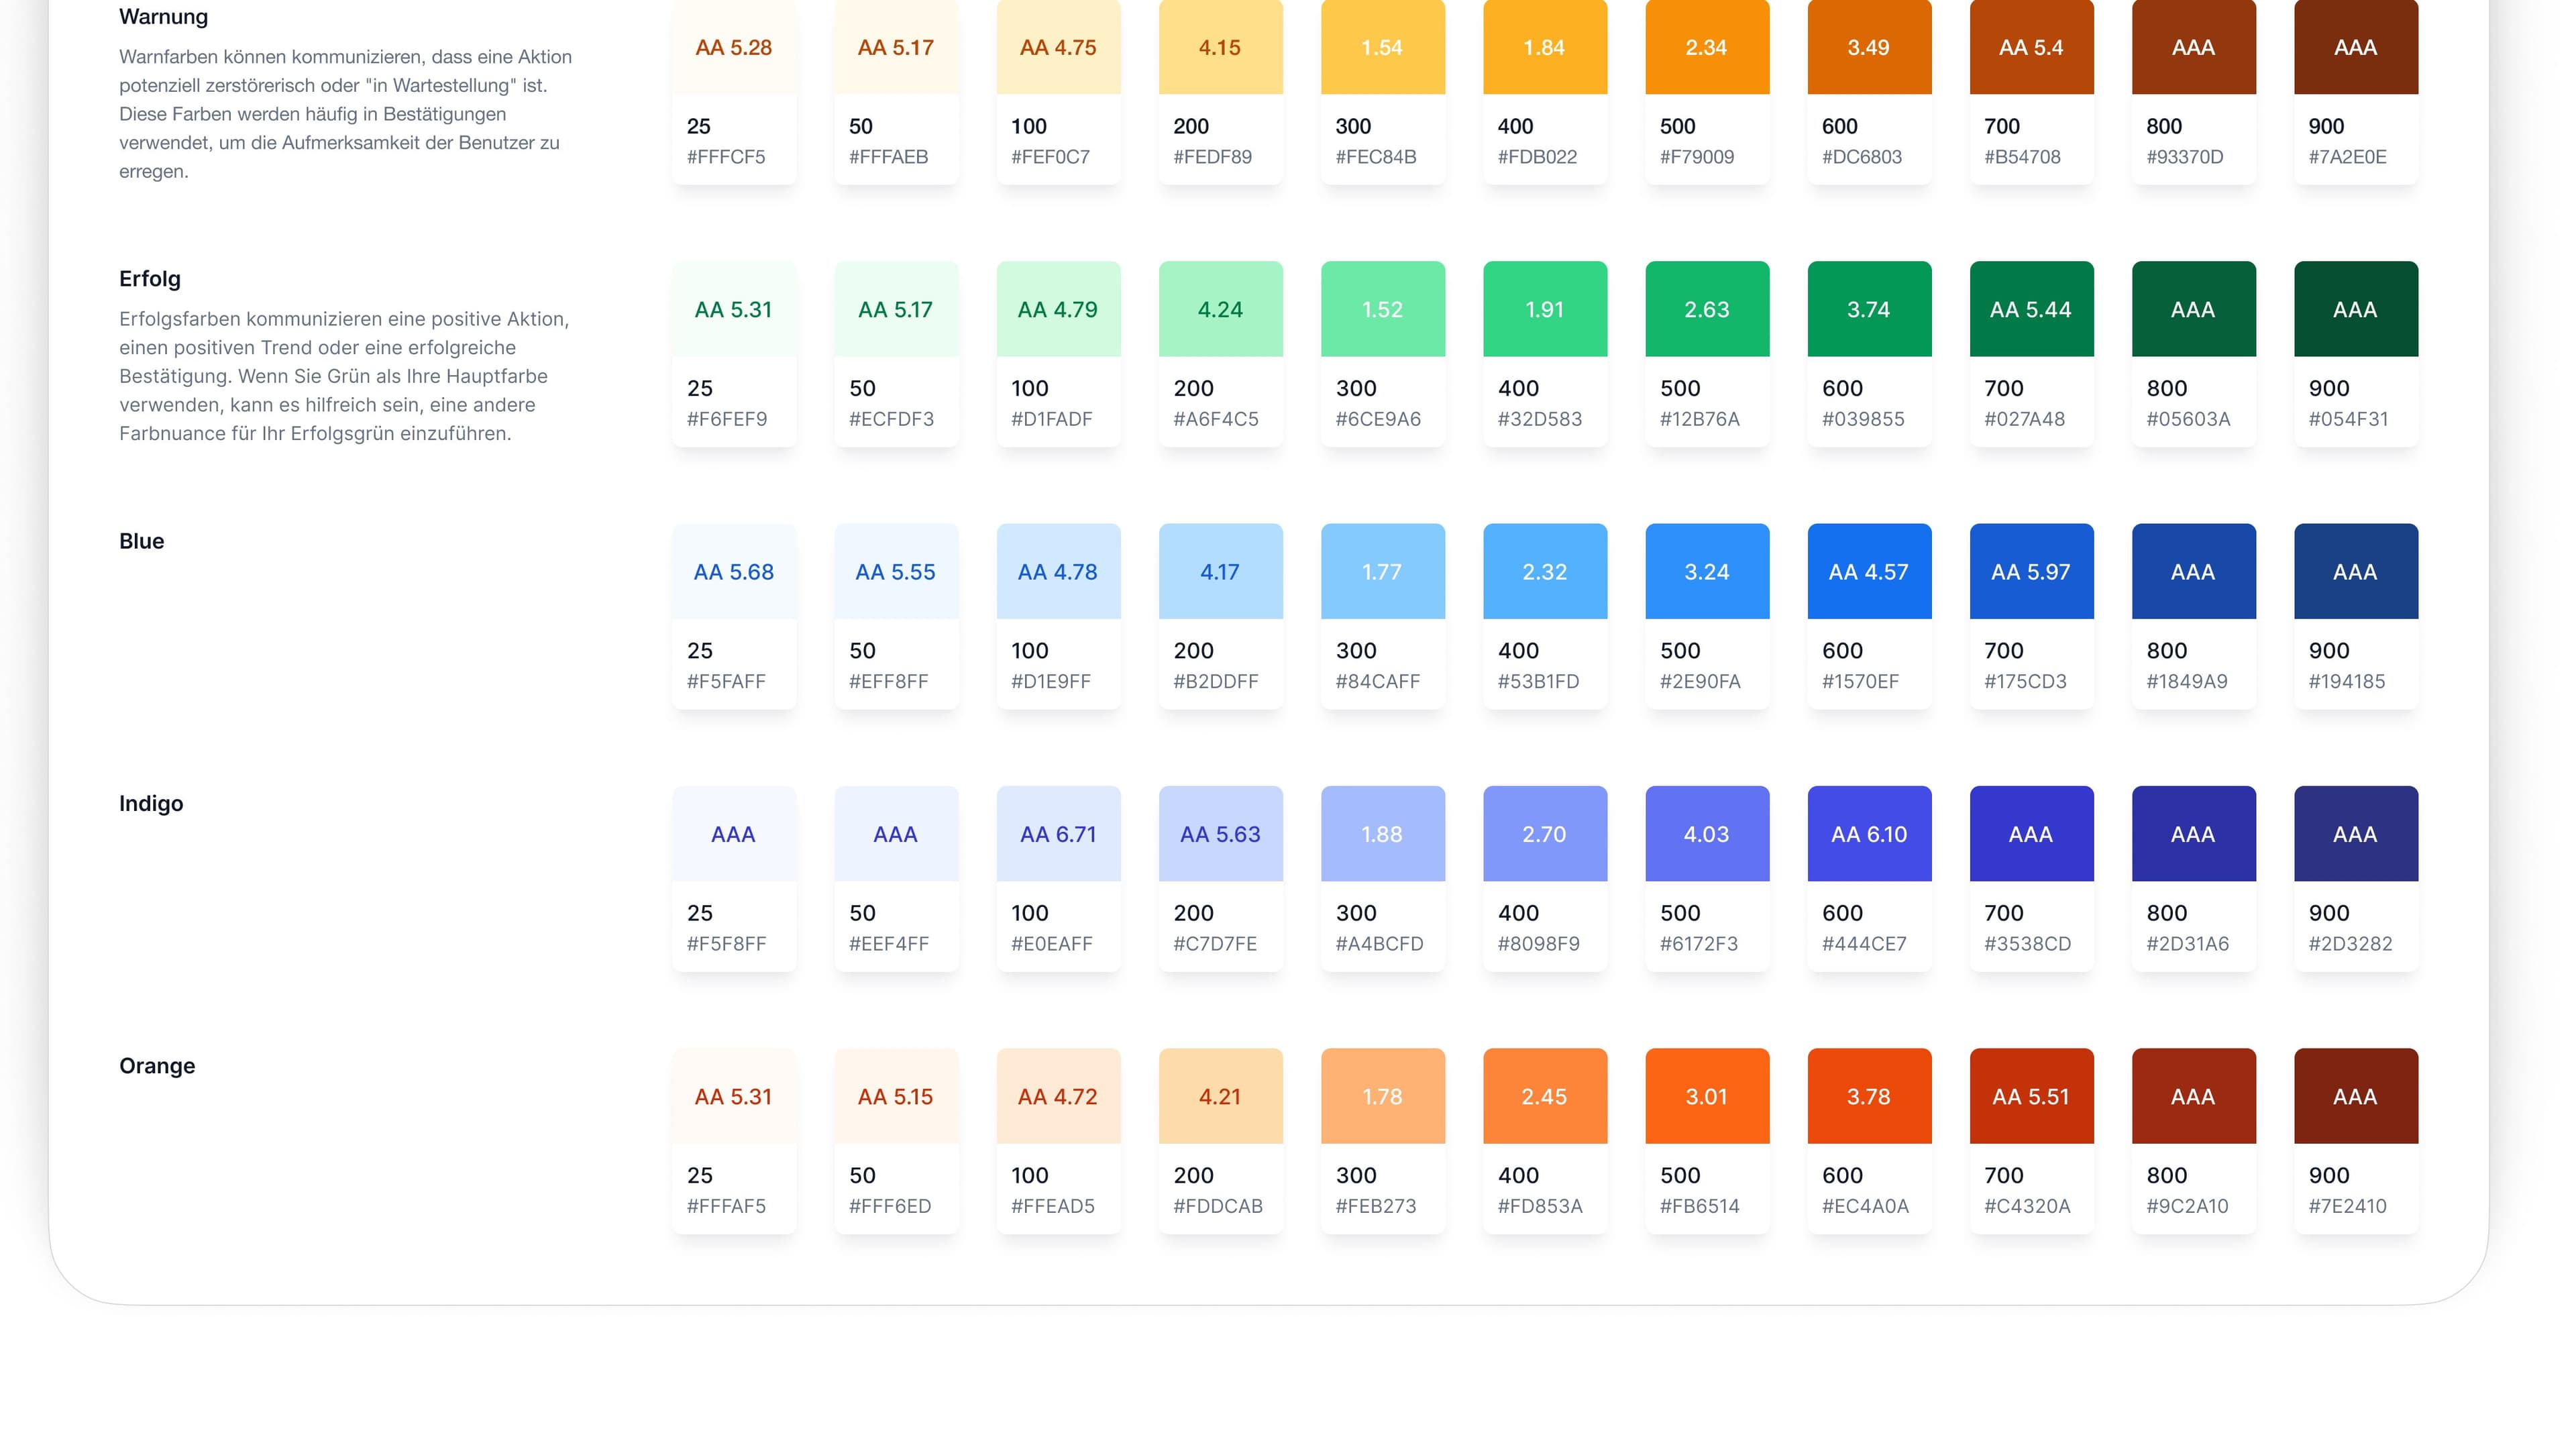The image size is (2576, 1449).
Task: Click Blue 600 swatch labeled AA 4.57
Action: (x=1868, y=571)
